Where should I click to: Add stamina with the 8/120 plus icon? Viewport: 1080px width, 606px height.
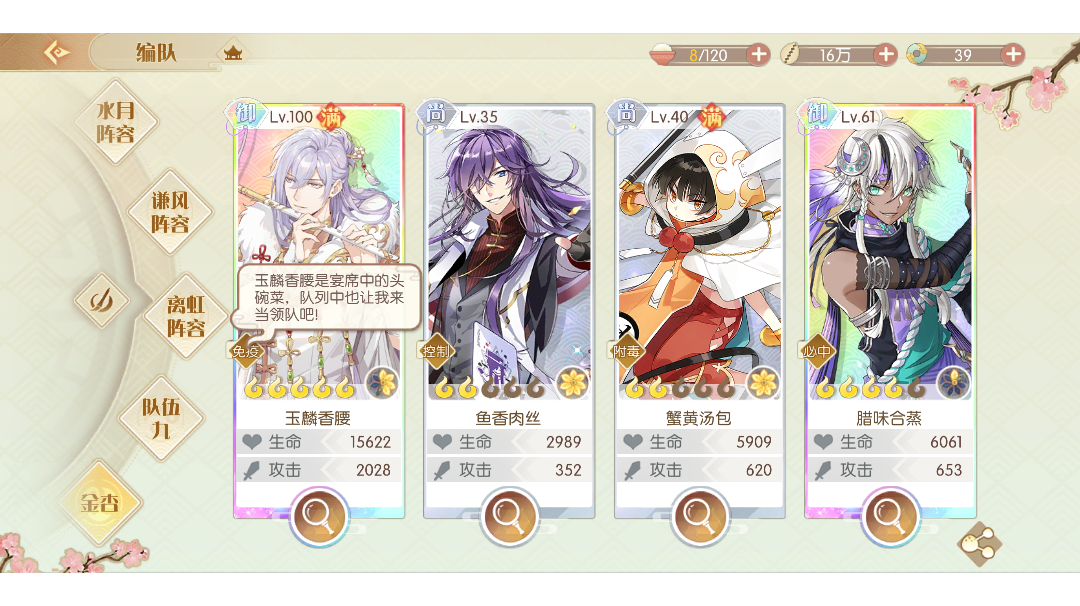click(758, 54)
